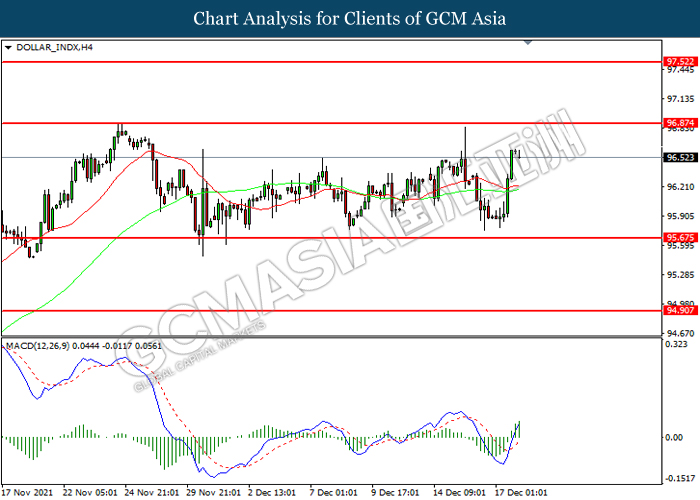Click the Chart Analysis for Clients header title

[350, 18]
